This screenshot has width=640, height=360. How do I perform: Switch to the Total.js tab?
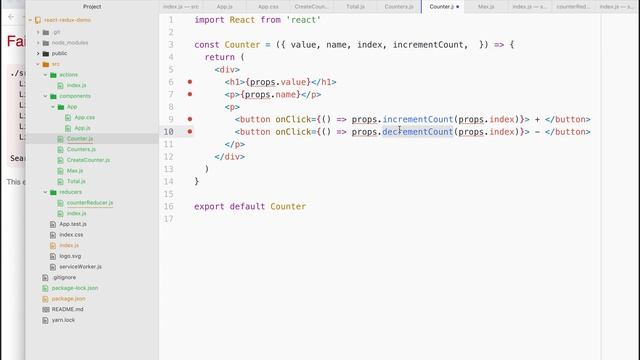tap(355, 7)
